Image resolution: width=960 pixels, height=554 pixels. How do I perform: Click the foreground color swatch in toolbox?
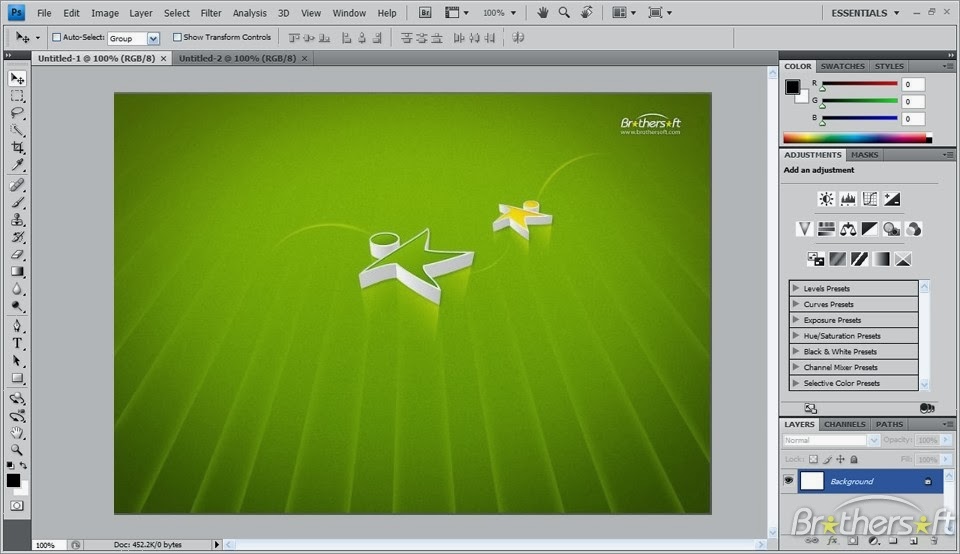click(13, 481)
